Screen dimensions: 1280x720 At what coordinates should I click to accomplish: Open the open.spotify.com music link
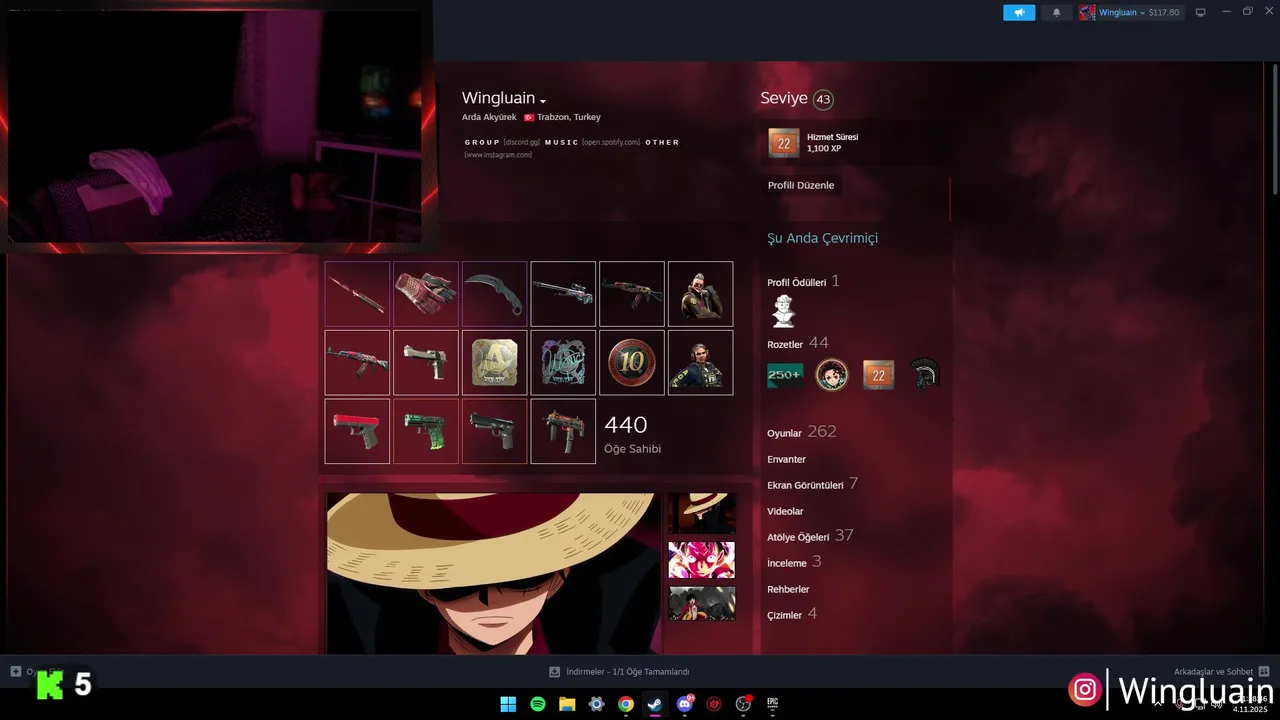(x=611, y=142)
